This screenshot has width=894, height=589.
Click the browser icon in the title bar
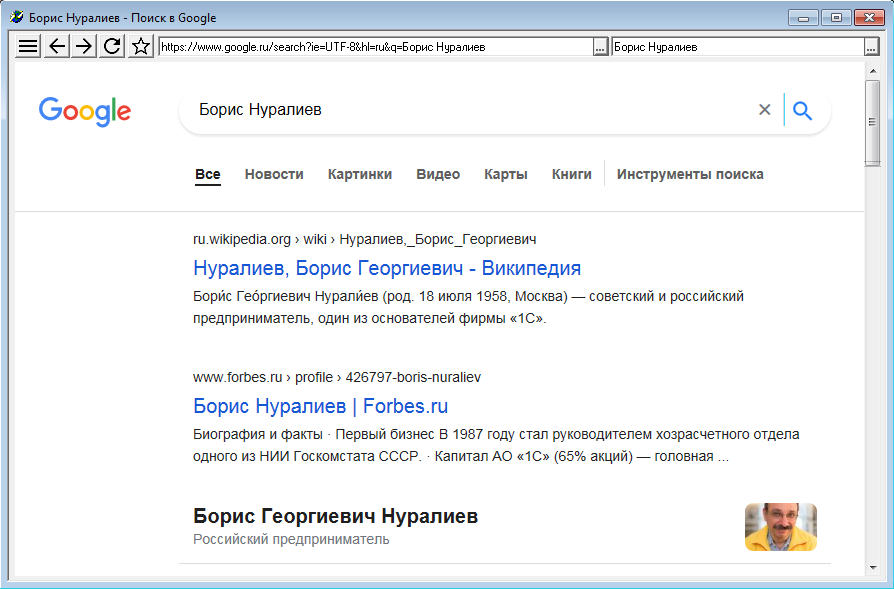17,17
